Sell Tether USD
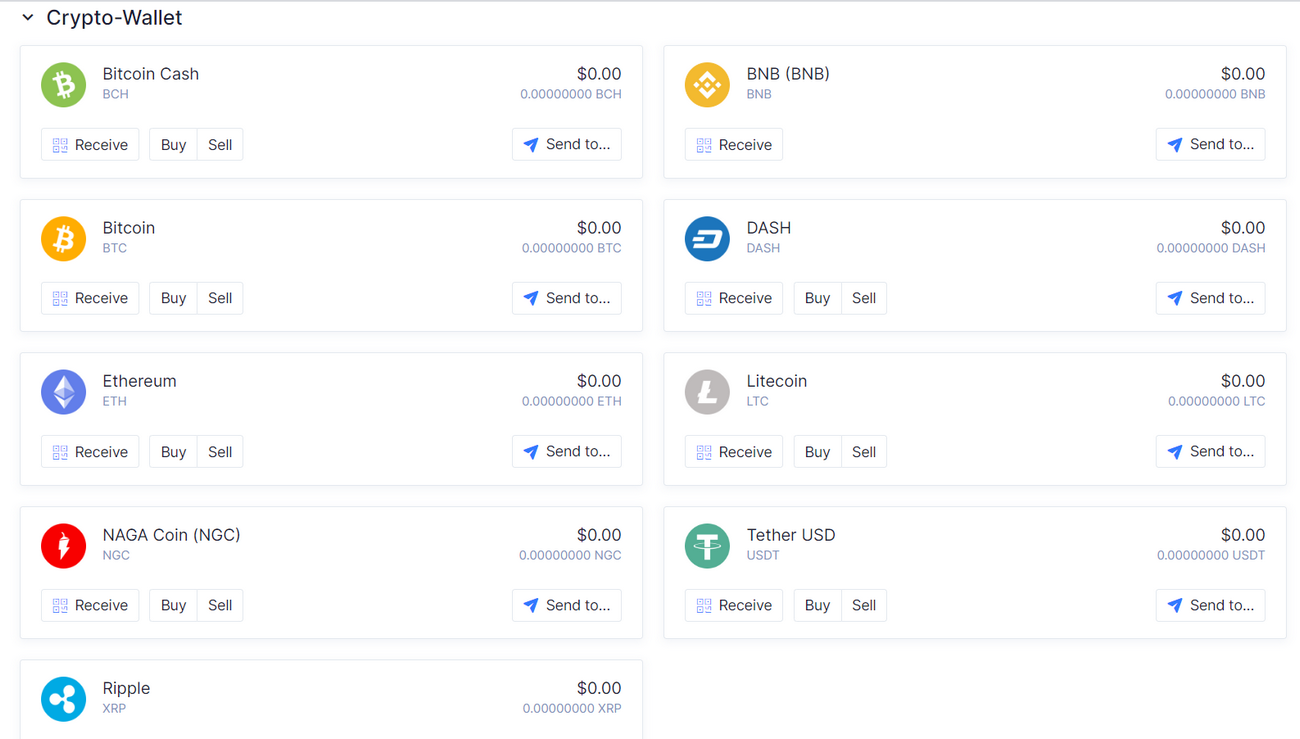This screenshot has height=739, width=1300. tap(864, 605)
